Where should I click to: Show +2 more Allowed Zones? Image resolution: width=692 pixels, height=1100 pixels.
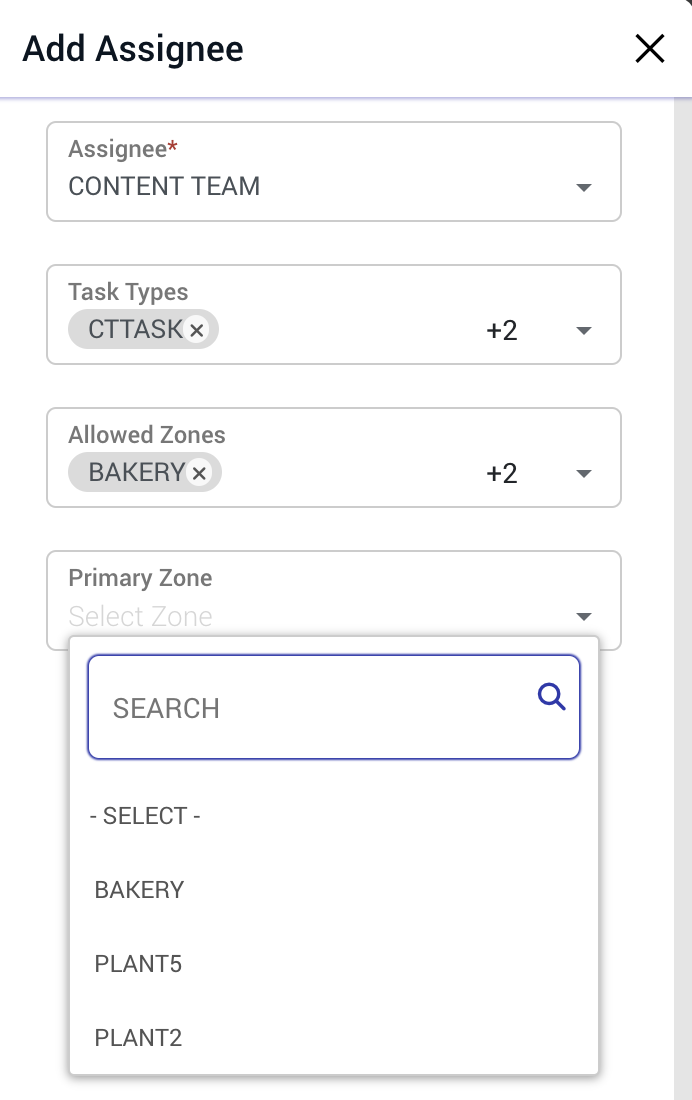(x=501, y=473)
